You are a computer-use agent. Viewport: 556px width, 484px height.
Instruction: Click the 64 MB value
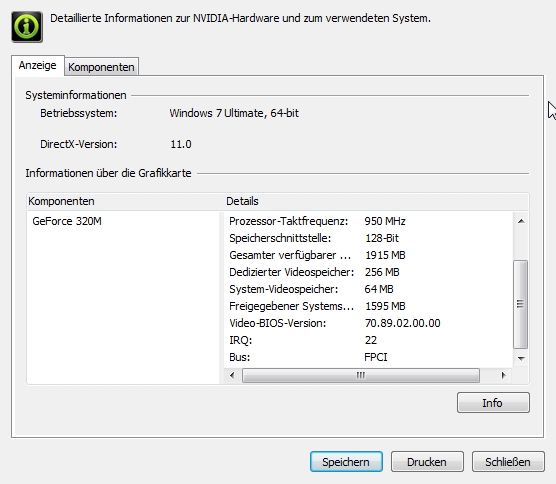coord(379,289)
